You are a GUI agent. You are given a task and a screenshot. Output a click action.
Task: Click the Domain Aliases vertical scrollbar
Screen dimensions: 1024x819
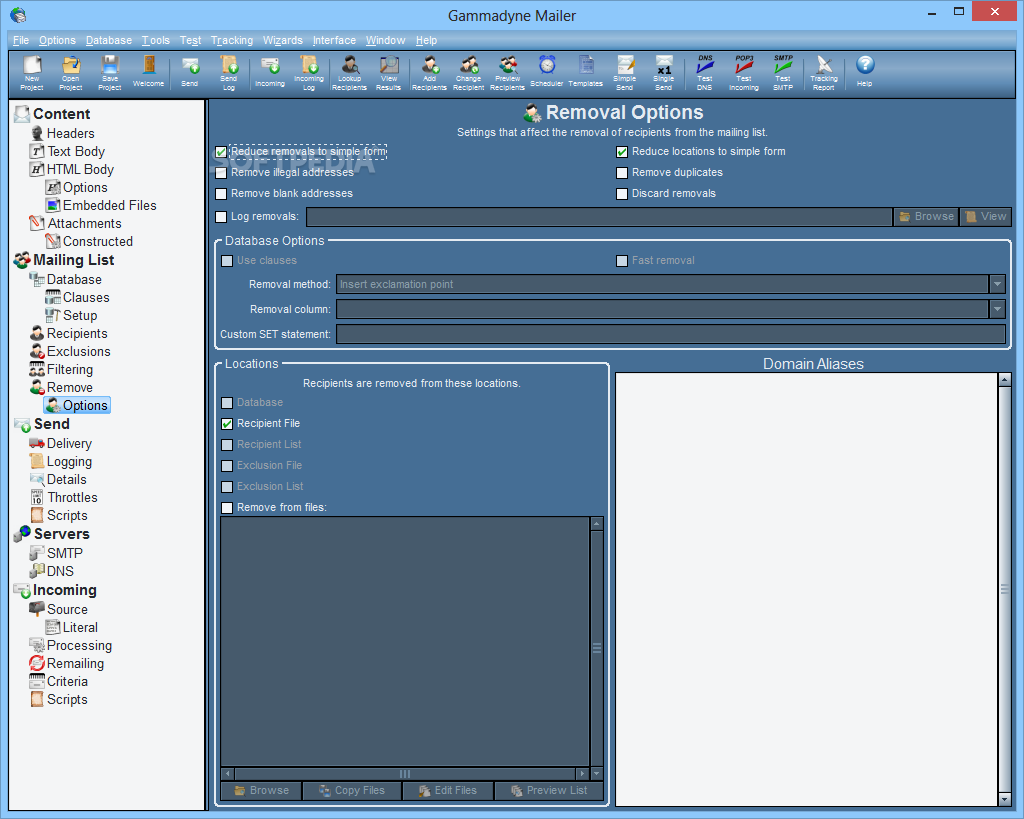point(1004,590)
